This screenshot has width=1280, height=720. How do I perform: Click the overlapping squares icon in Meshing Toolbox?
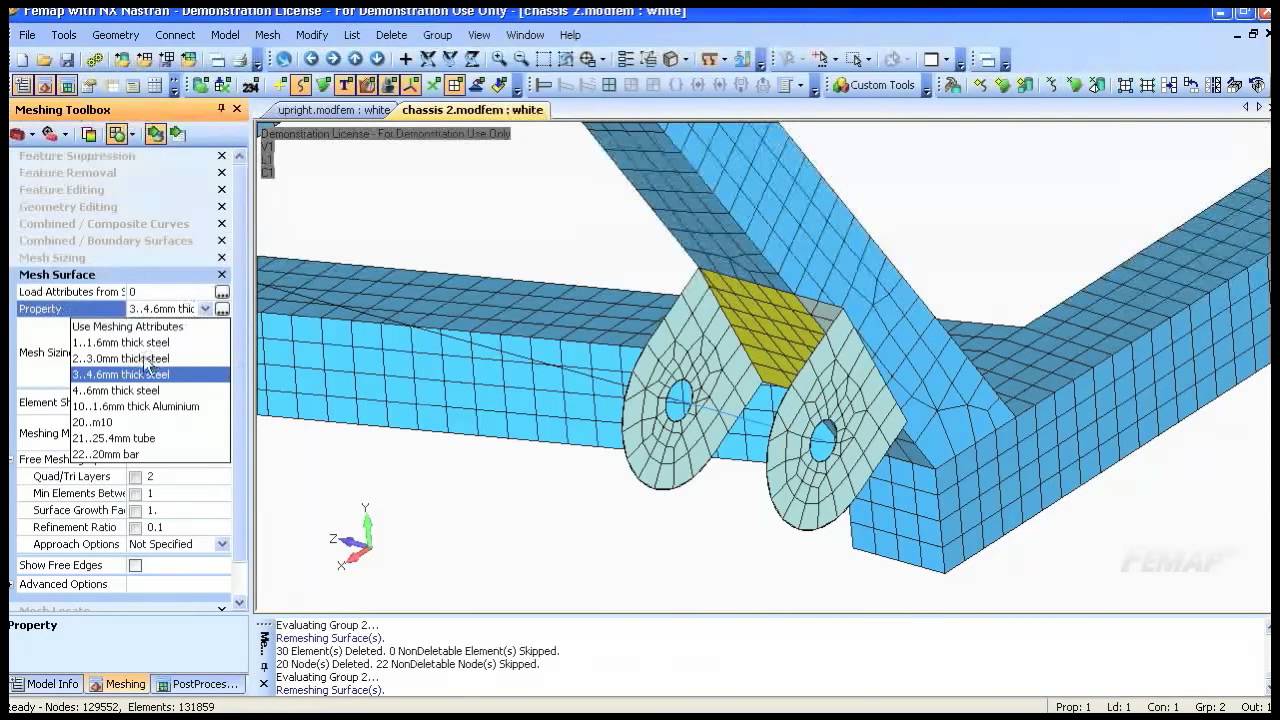click(x=89, y=134)
